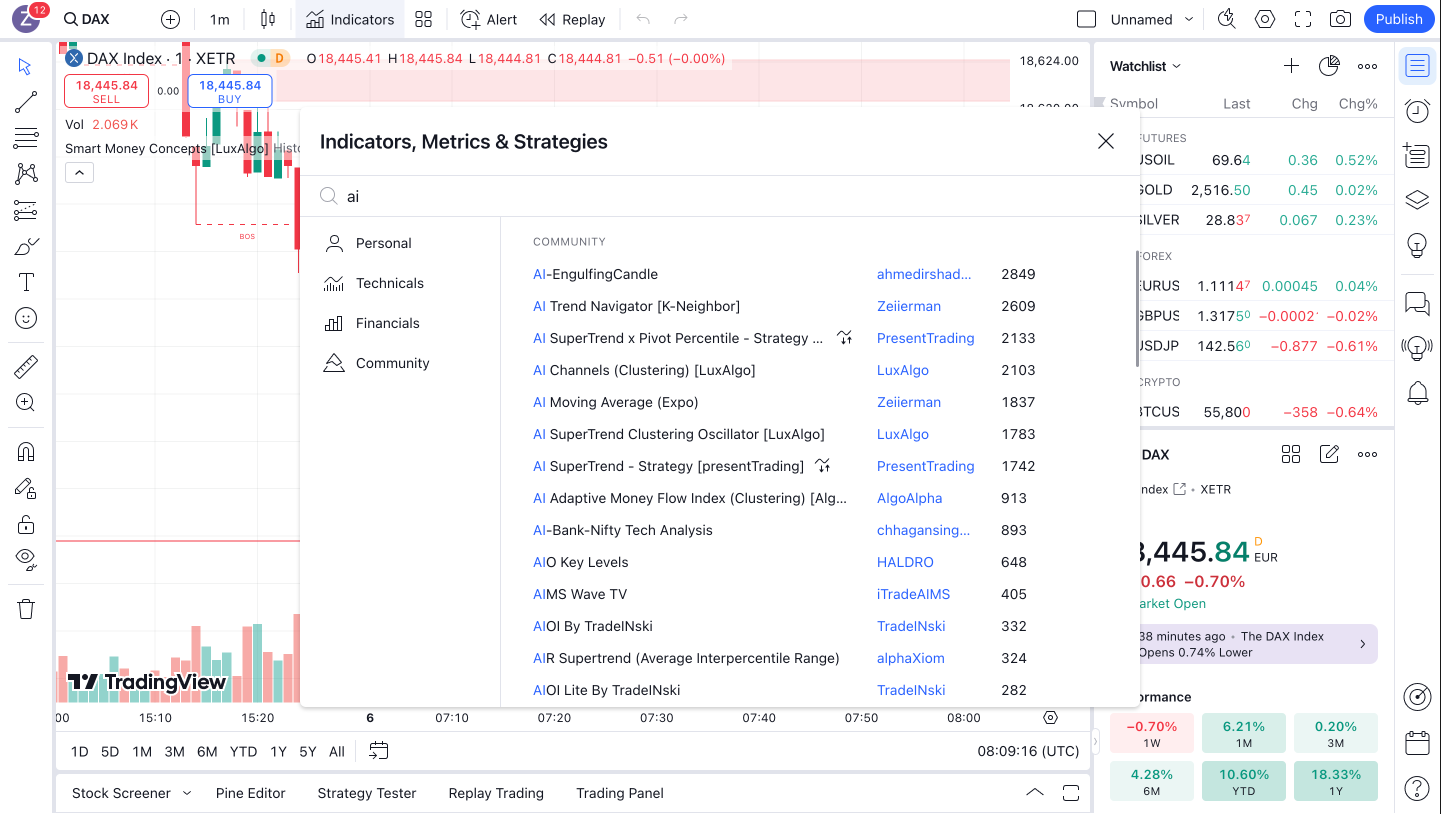The image size is (1441, 814).
Task: Open the 1m interval selector
Action: (x=219, y=19)
